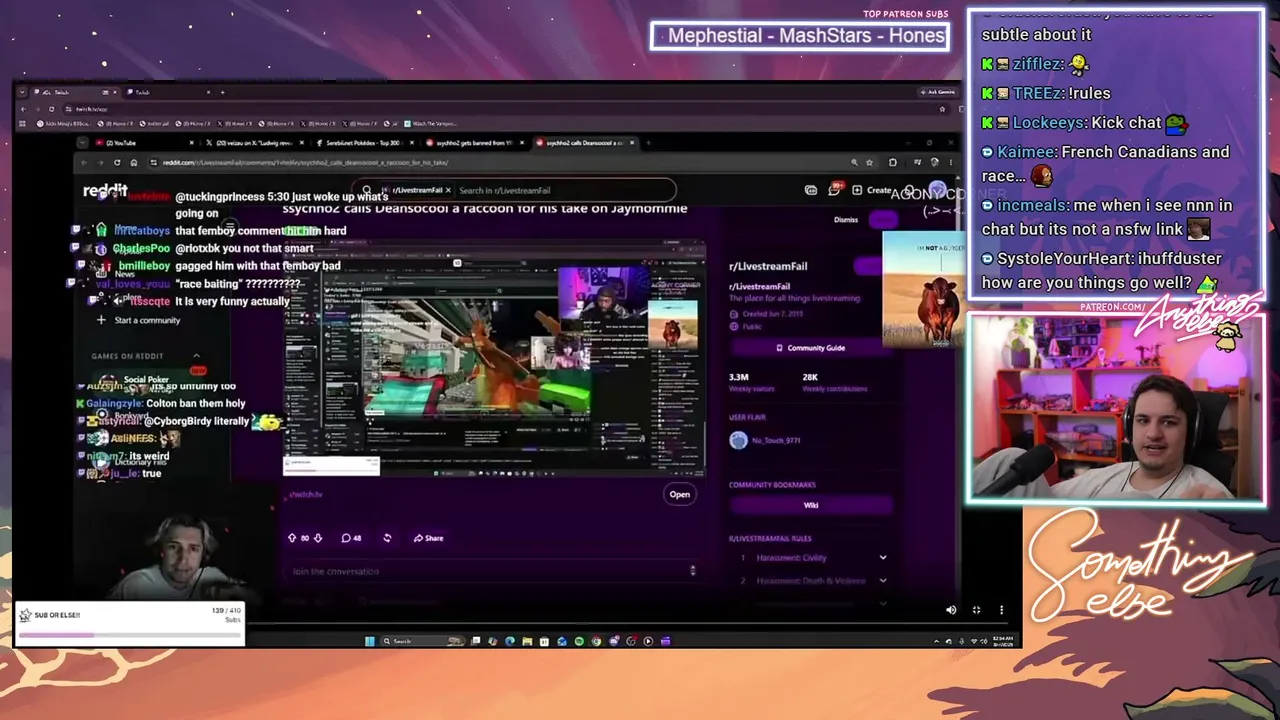The image size is (1280, 720).
Task: Click the Join the conversation comment box
Action: pos(488,571)
